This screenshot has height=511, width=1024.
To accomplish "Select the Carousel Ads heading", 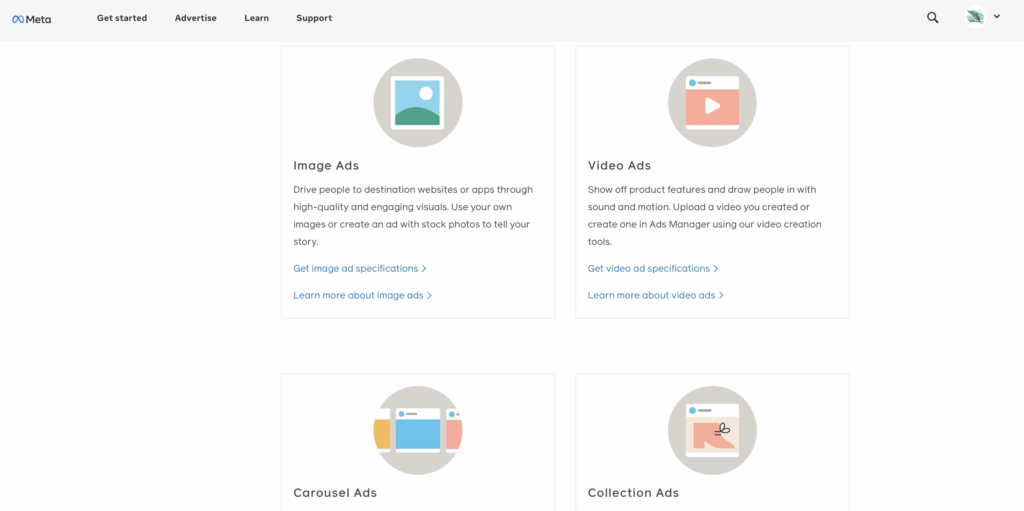I will [335, 493].
